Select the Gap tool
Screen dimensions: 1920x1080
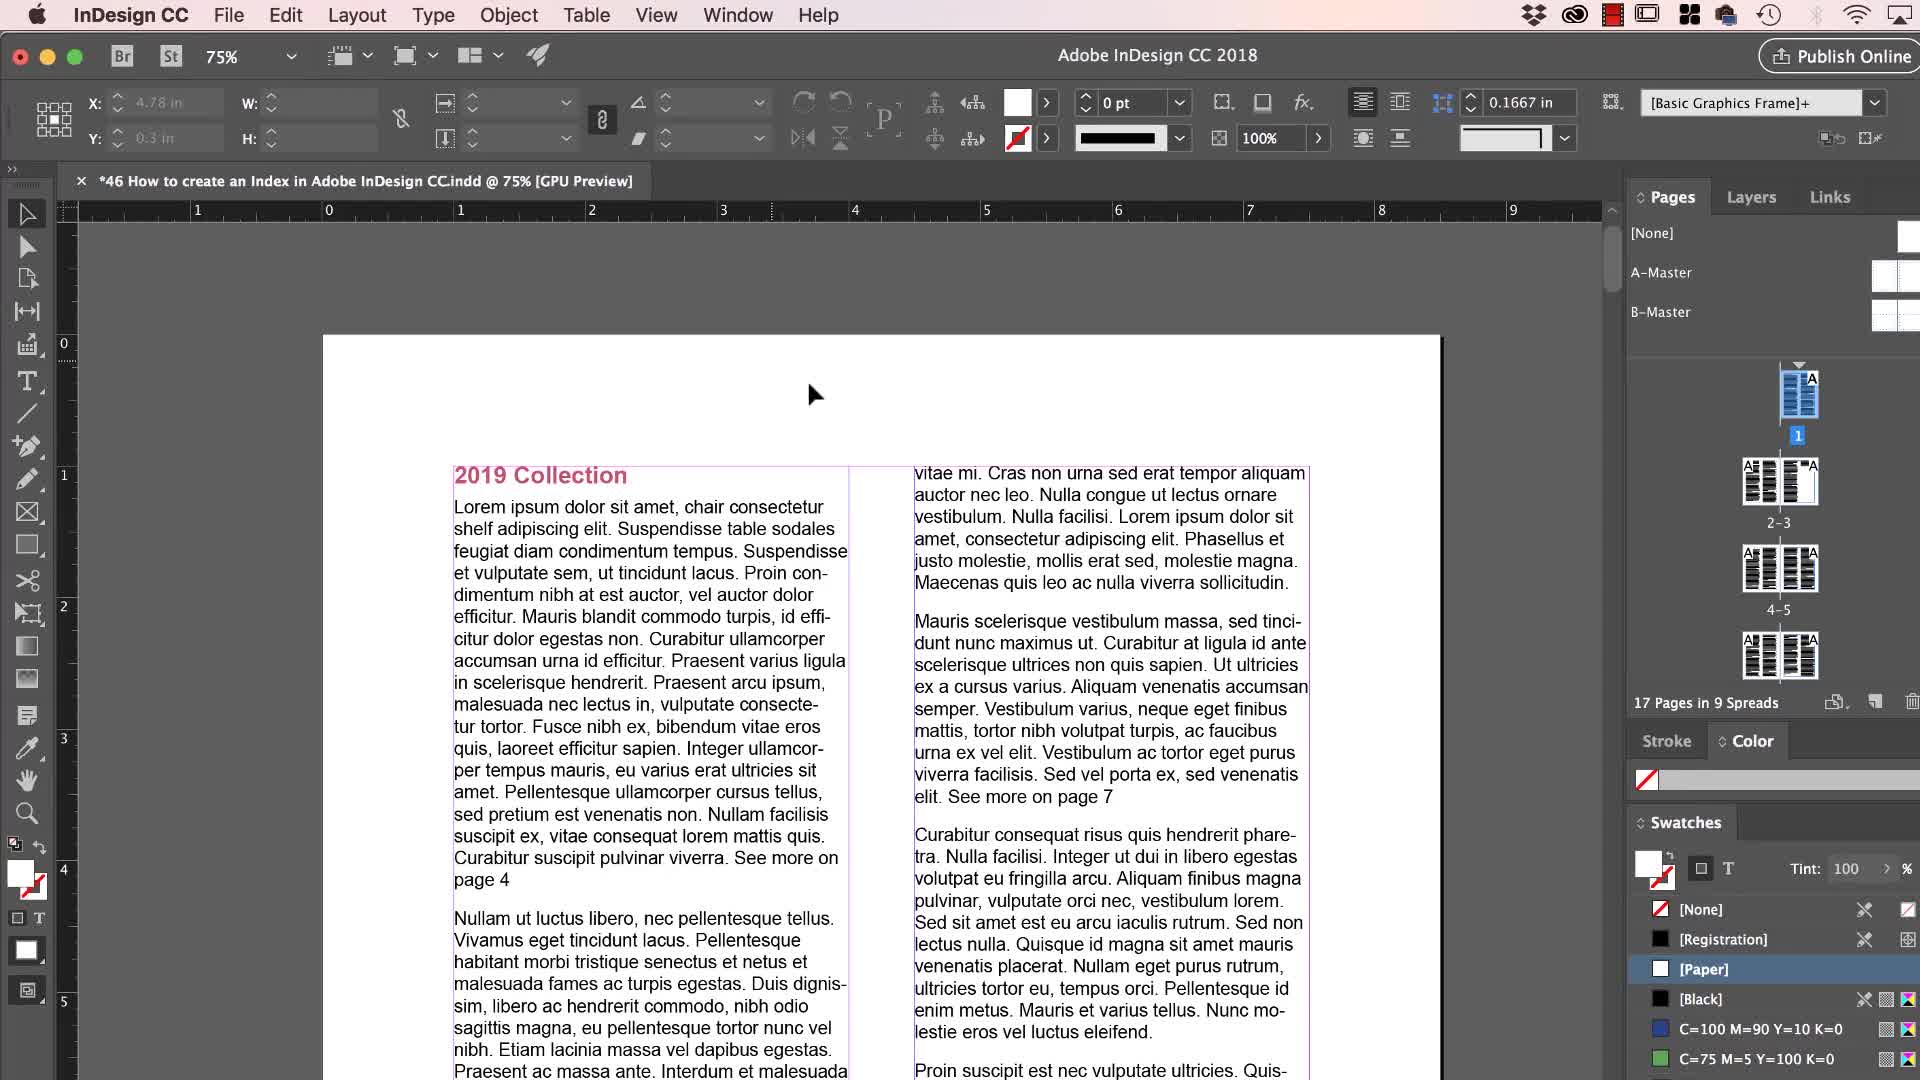point(27,312)
